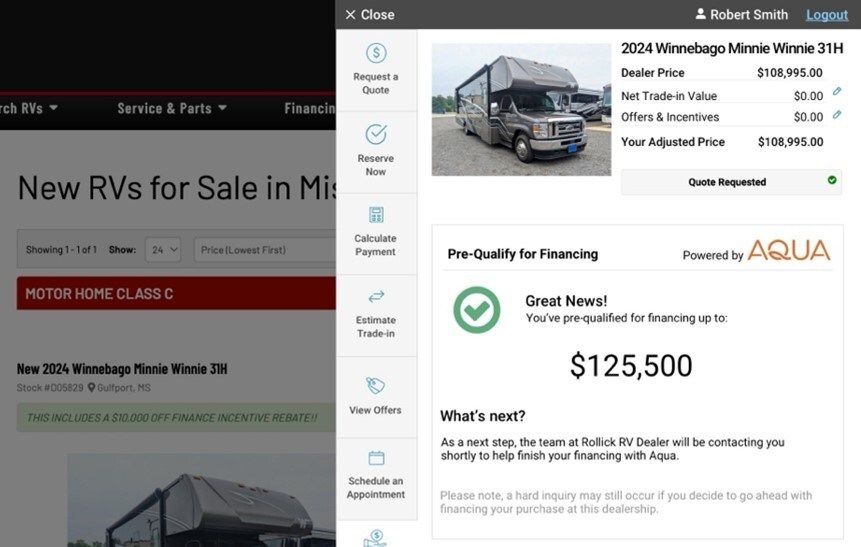This screenshot has width=861, height=547.
Task: Open the Financing navigation menu
Action: click(x=310, y=108)
